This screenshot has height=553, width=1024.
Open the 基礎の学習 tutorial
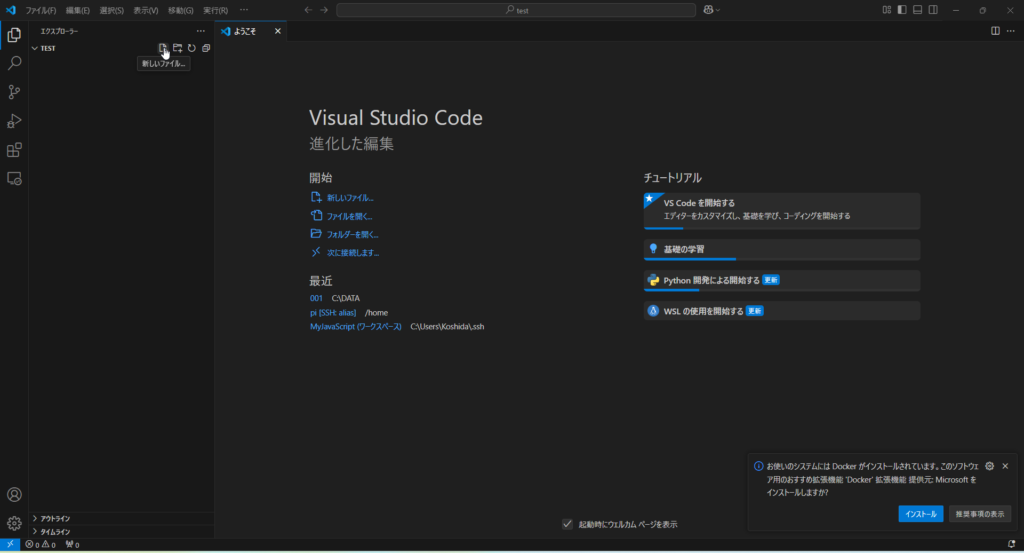click(x=782, y=249)
